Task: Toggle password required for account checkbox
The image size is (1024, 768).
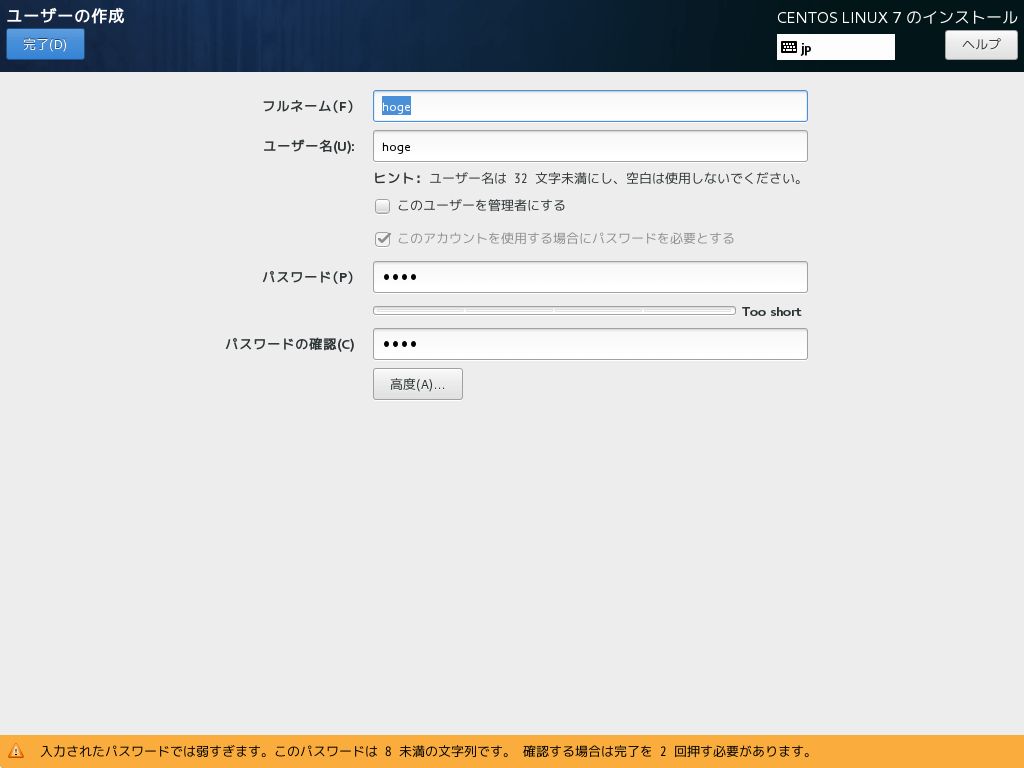Action: [383, 239]
